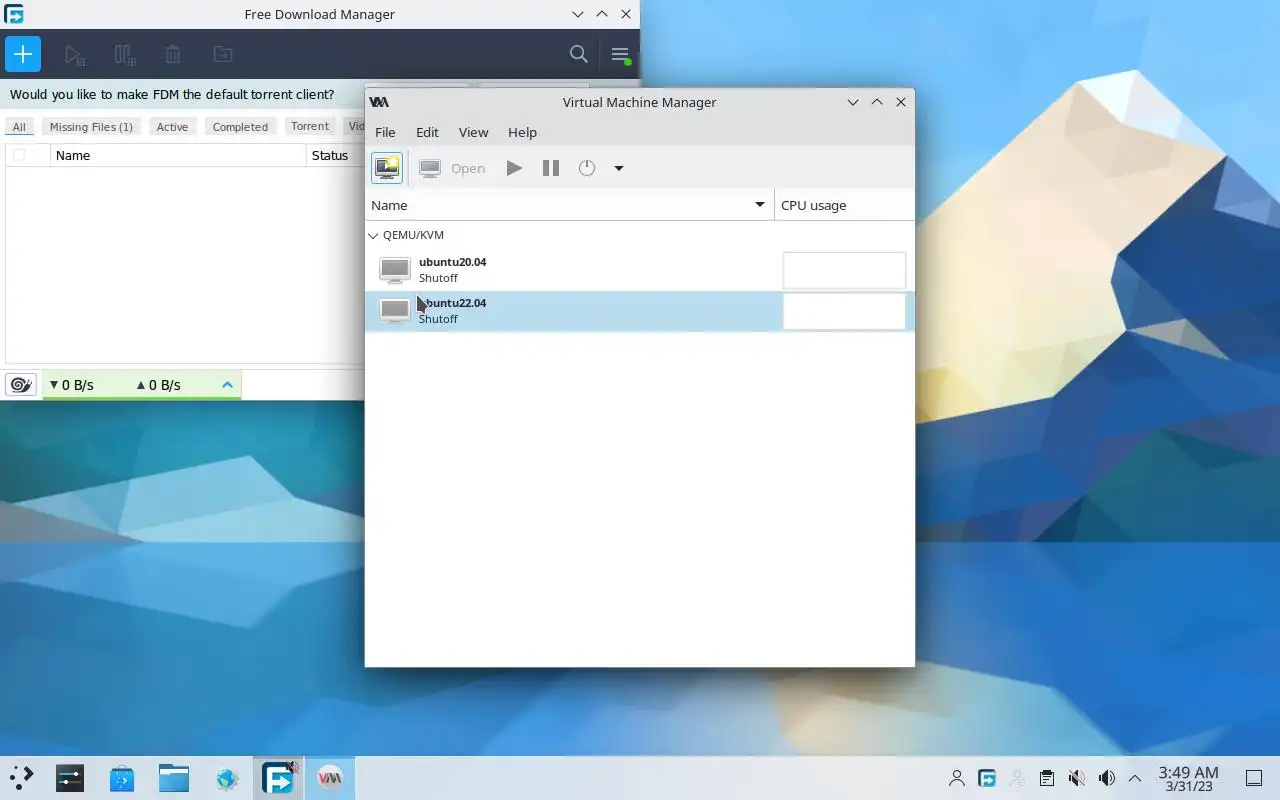Click the upload speed 0 B/s indicator
This screenshot has height=800, width=1280.
pos(159,385)
